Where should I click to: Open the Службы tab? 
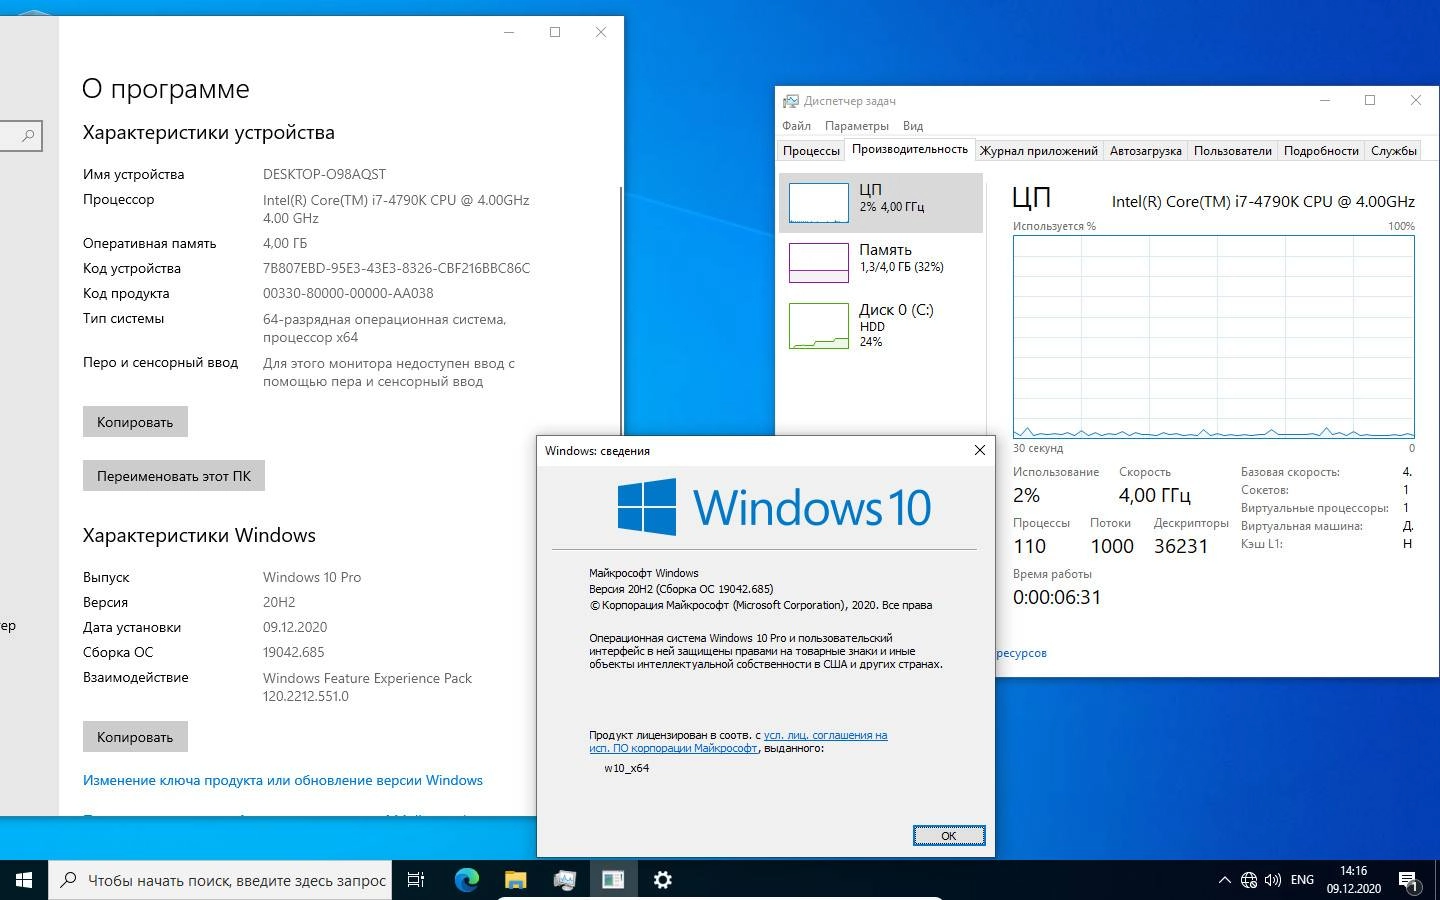1393,151
